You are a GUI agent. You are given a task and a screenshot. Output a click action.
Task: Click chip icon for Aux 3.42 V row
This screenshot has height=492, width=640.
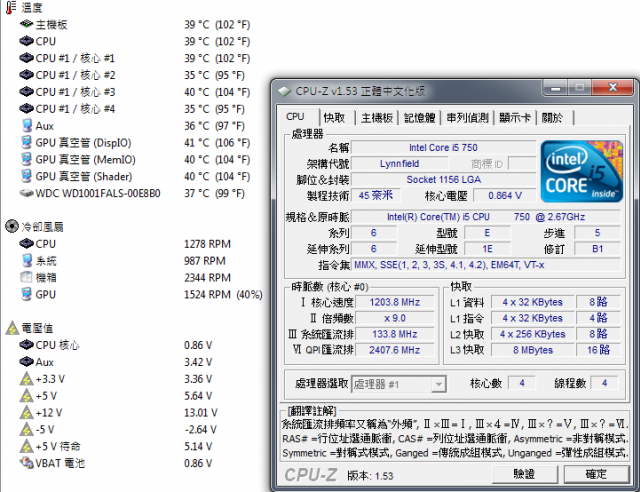(x=26, y=362)
